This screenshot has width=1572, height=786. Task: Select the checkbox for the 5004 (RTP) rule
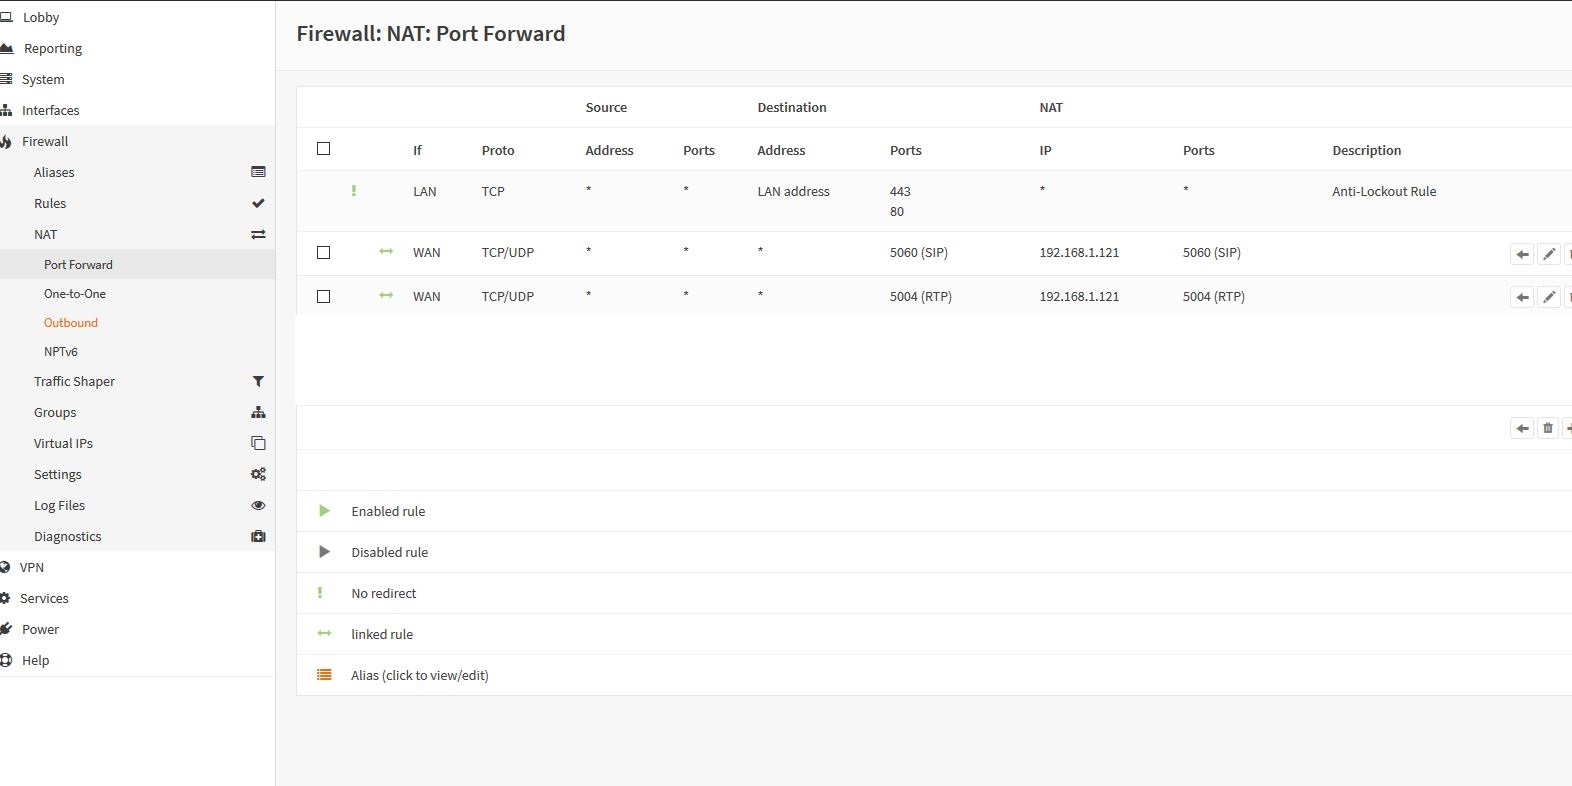323,297
